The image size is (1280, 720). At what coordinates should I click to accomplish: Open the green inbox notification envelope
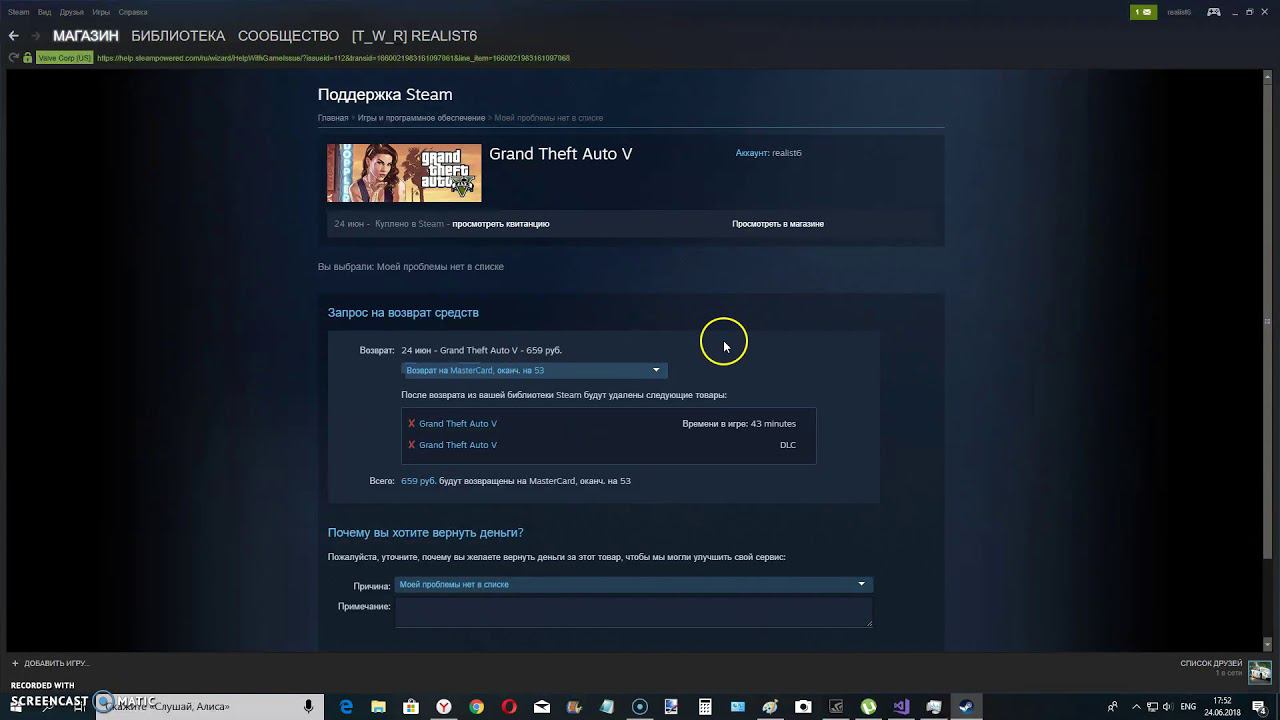tap(1143, 12)
